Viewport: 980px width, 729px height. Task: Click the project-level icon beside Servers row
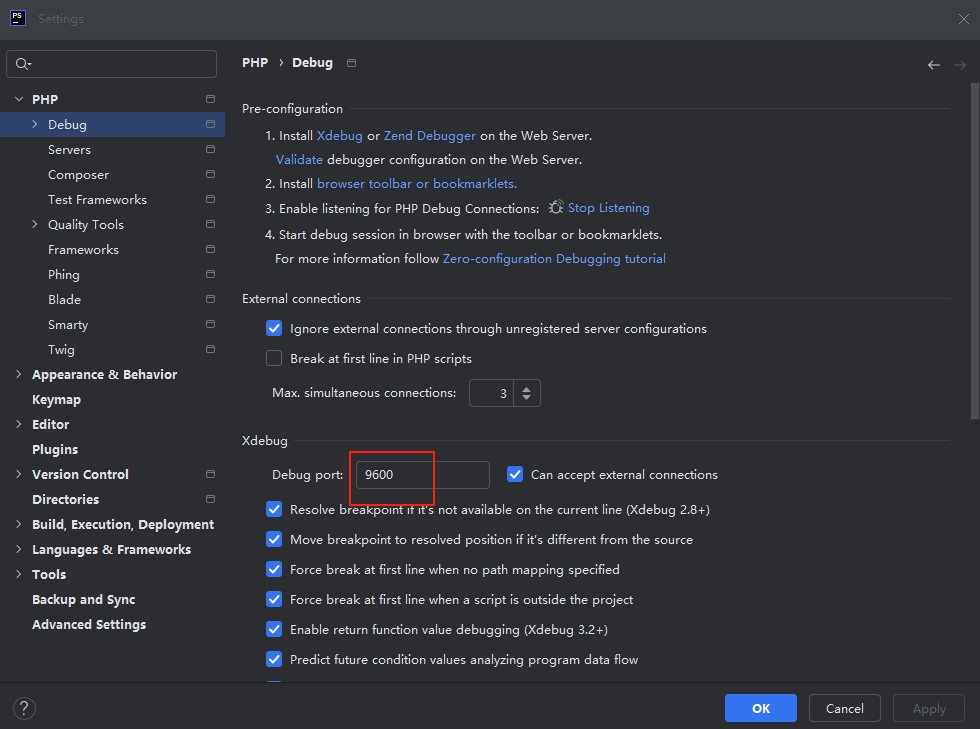(x=210, y=149)
